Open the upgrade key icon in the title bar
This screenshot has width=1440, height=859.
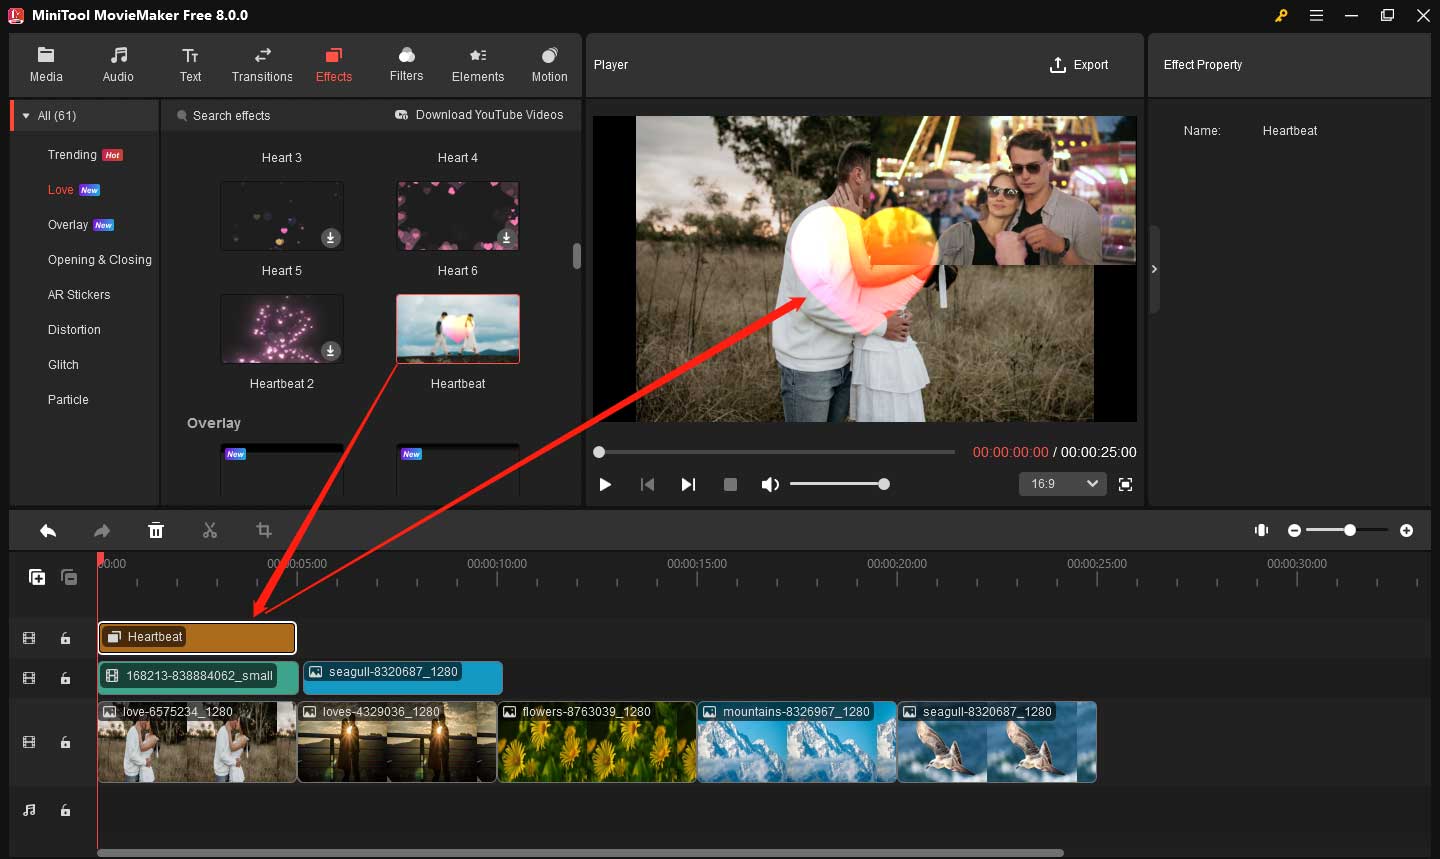point(1281,15)
